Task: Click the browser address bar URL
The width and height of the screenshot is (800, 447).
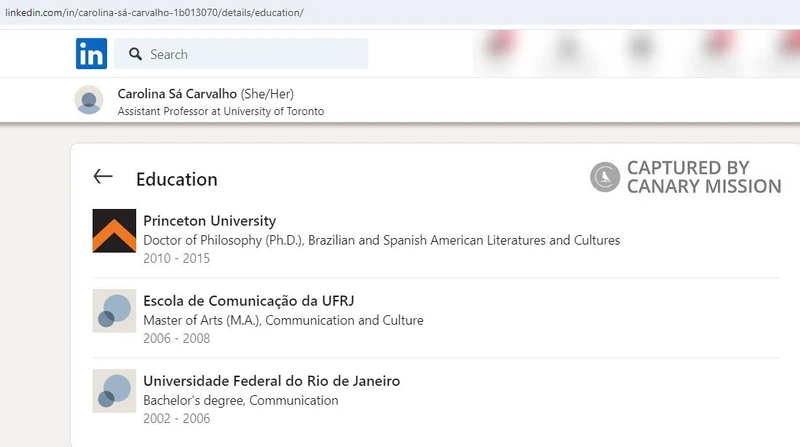Action: pyautogui.click(x=154, y=13)
